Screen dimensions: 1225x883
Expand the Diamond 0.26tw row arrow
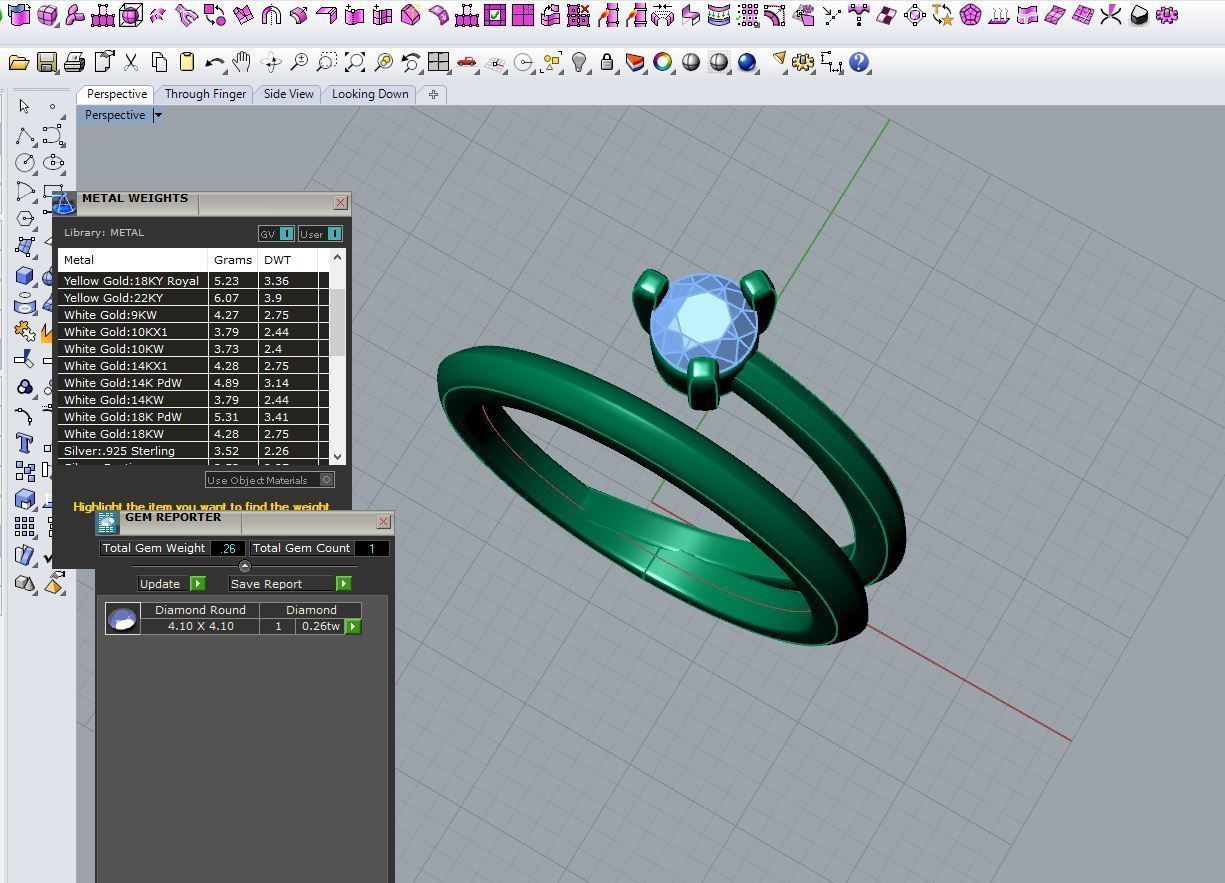(x=353, y=626)
